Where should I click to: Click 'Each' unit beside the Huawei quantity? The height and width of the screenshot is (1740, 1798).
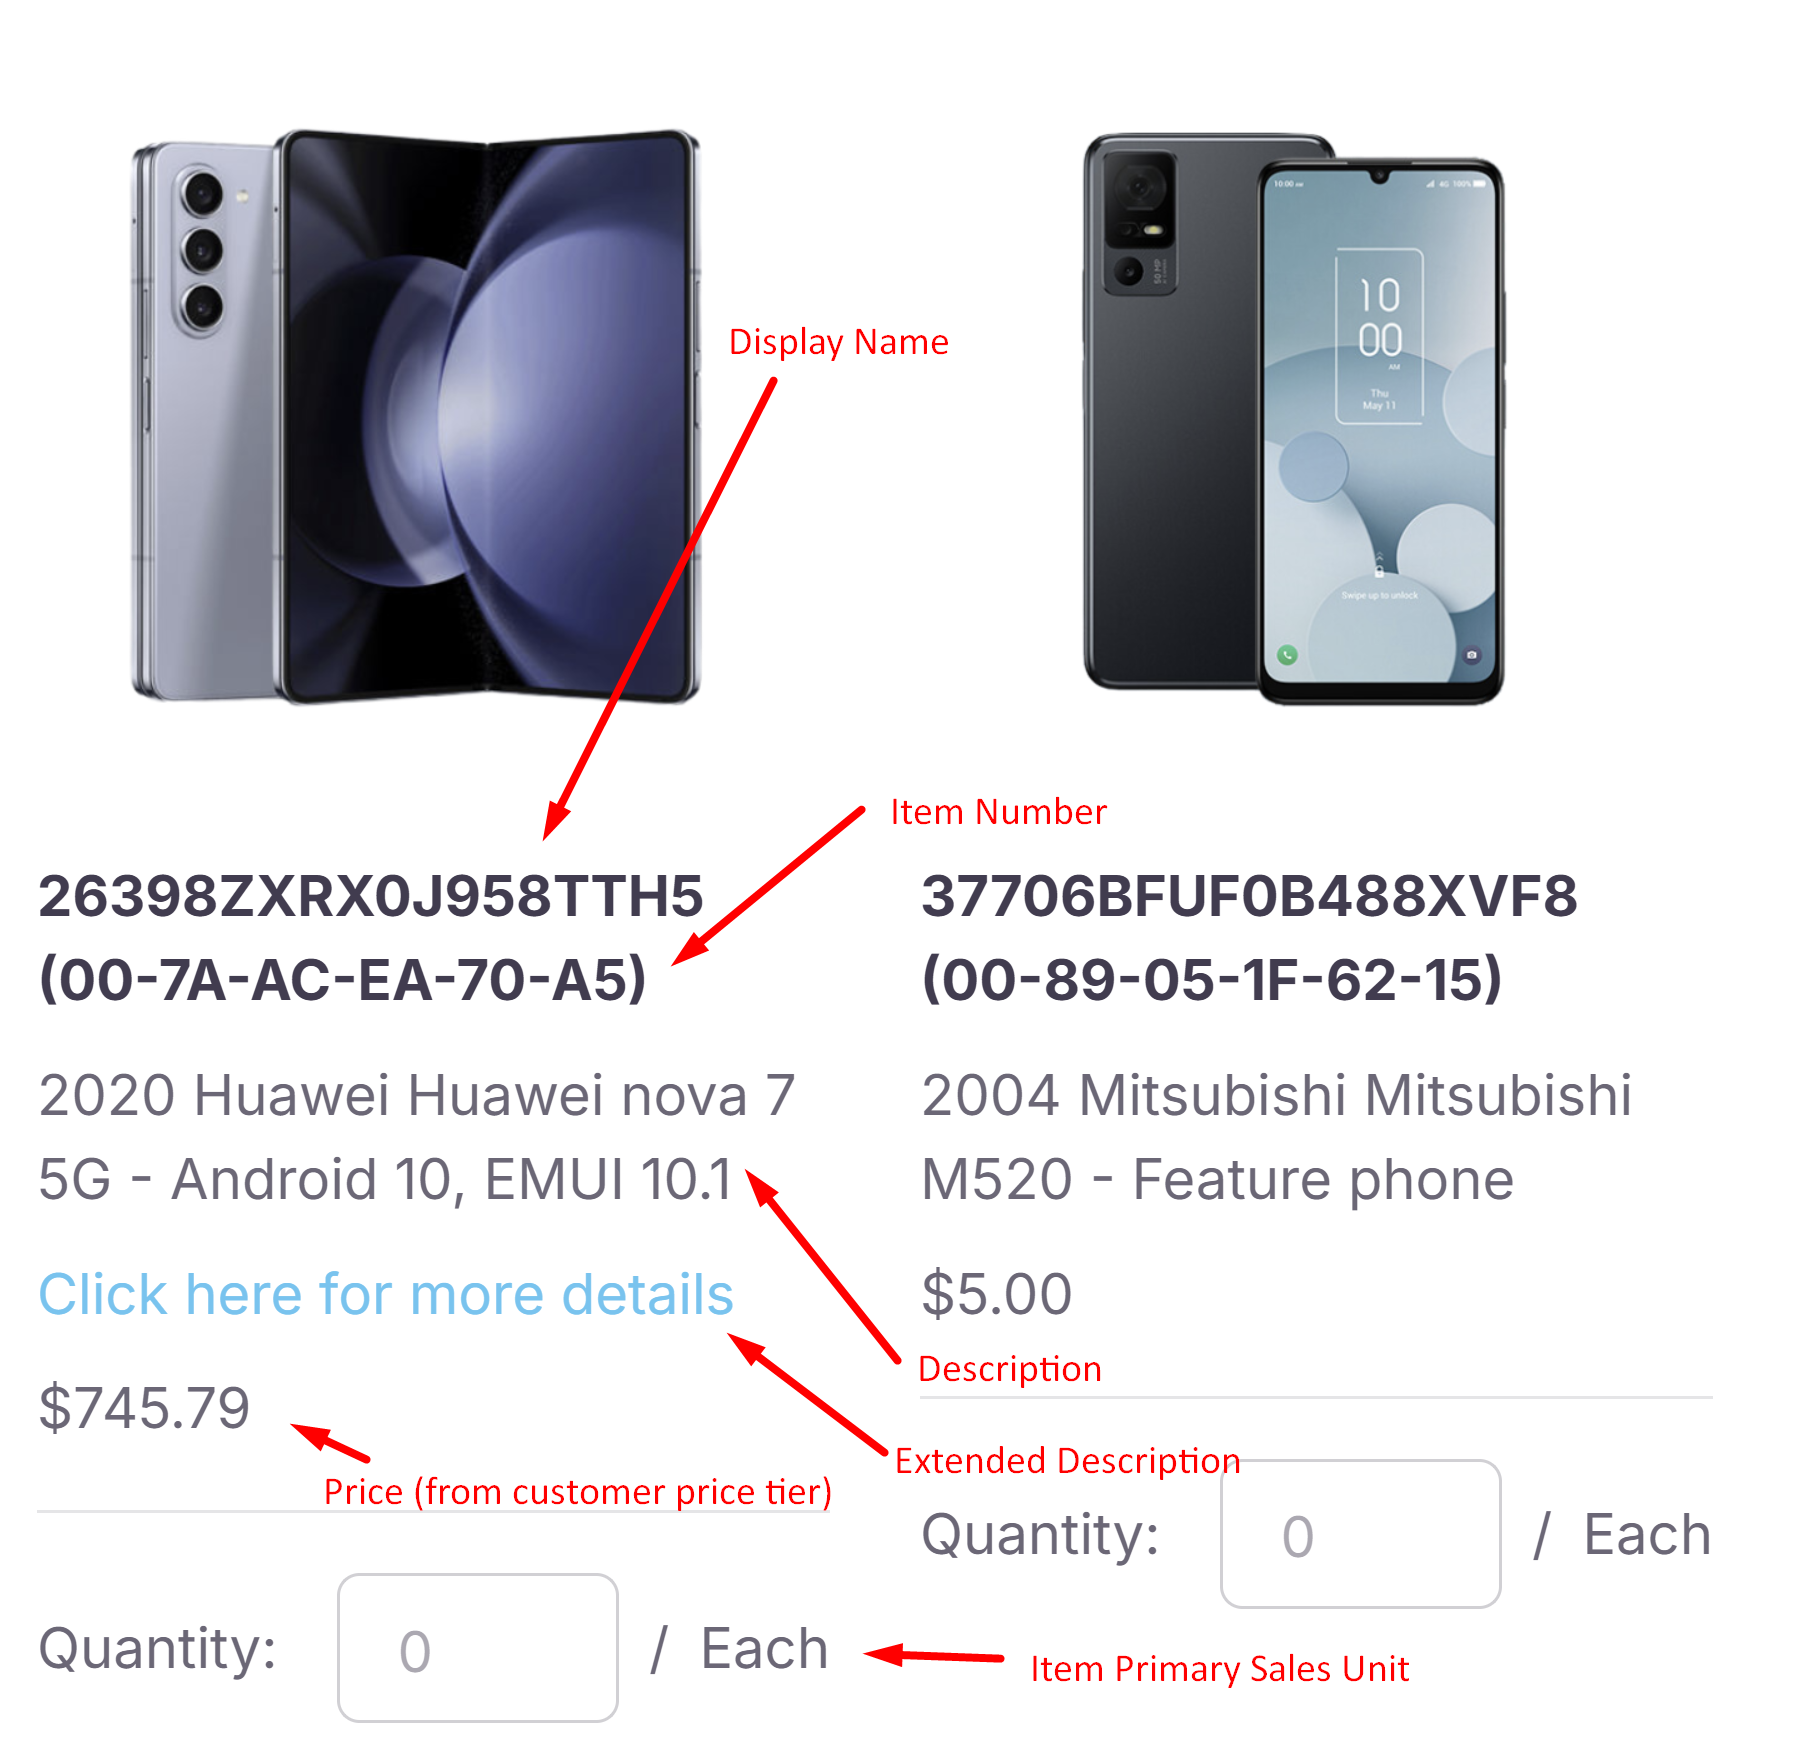(765, 1649)
